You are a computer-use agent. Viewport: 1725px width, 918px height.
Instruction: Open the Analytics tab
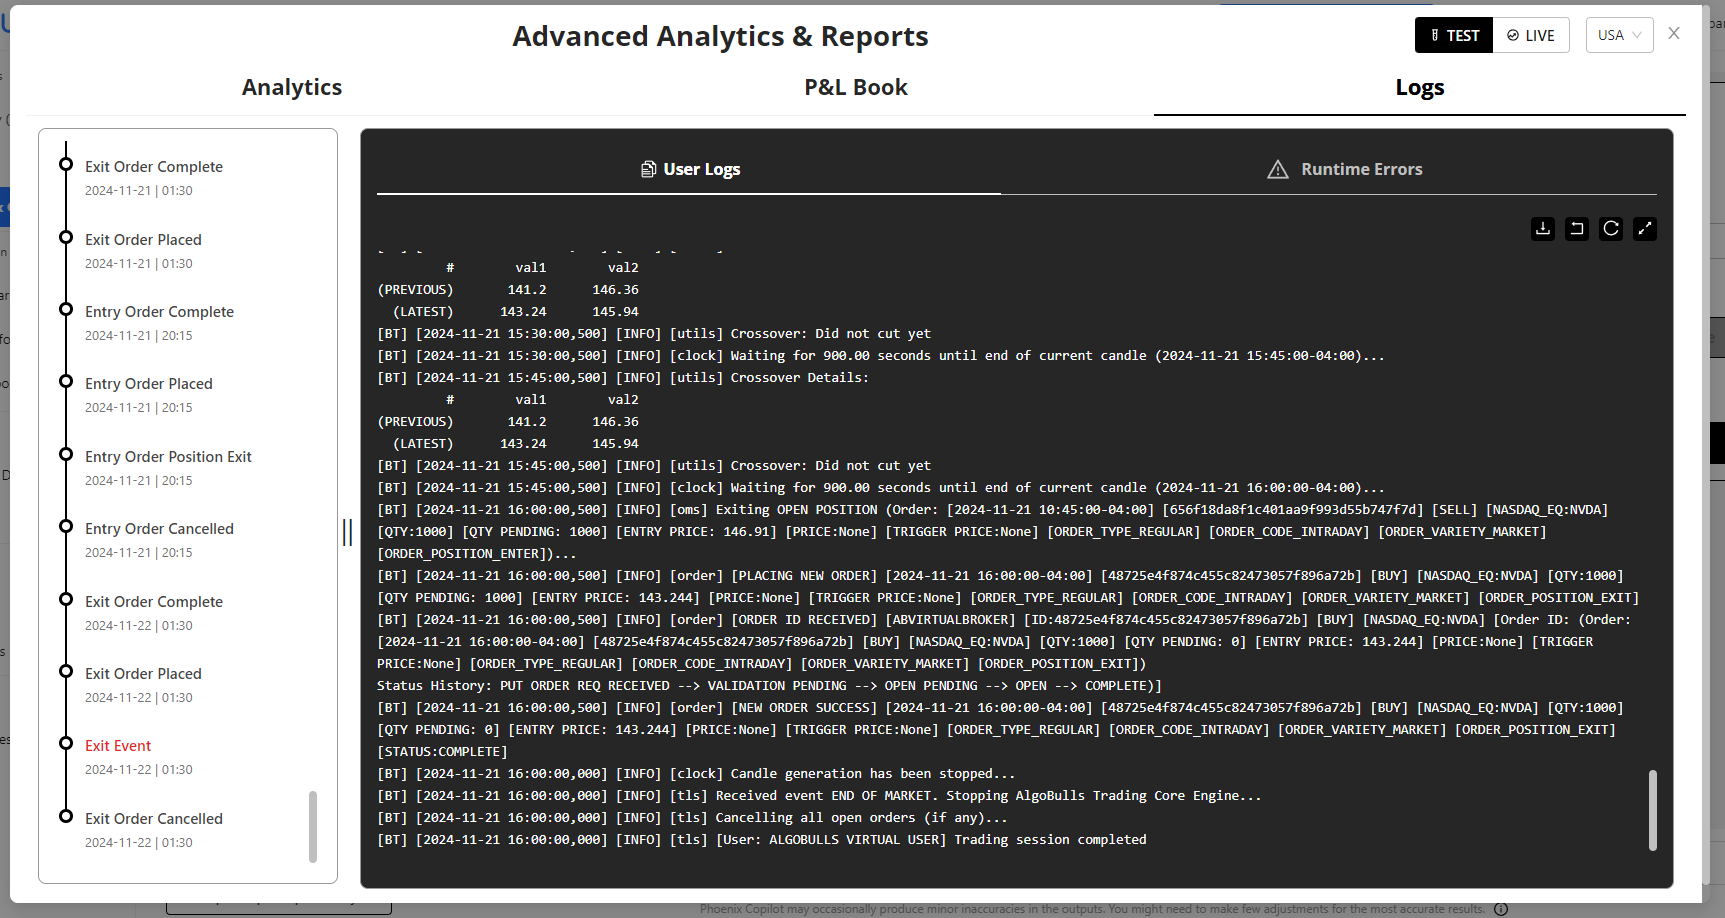coord(292,87)
